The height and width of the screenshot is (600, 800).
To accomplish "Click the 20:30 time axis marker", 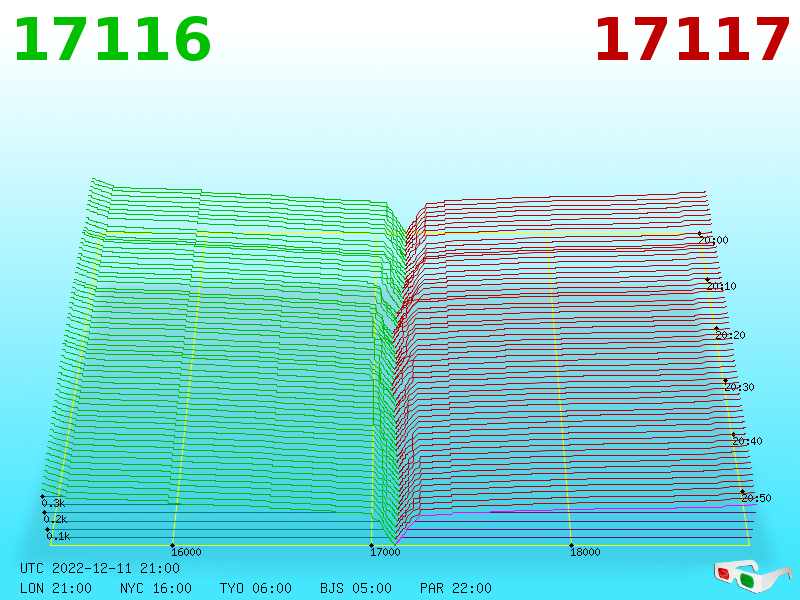I will (x=739, y=387).
